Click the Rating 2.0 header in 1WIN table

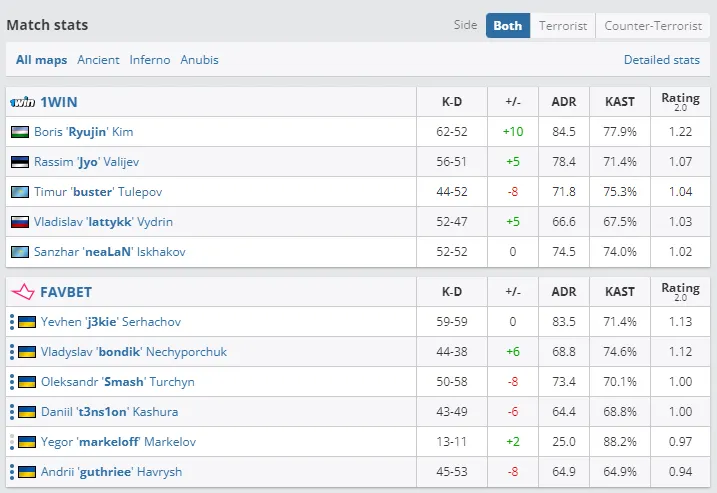[x=680, y=102]
